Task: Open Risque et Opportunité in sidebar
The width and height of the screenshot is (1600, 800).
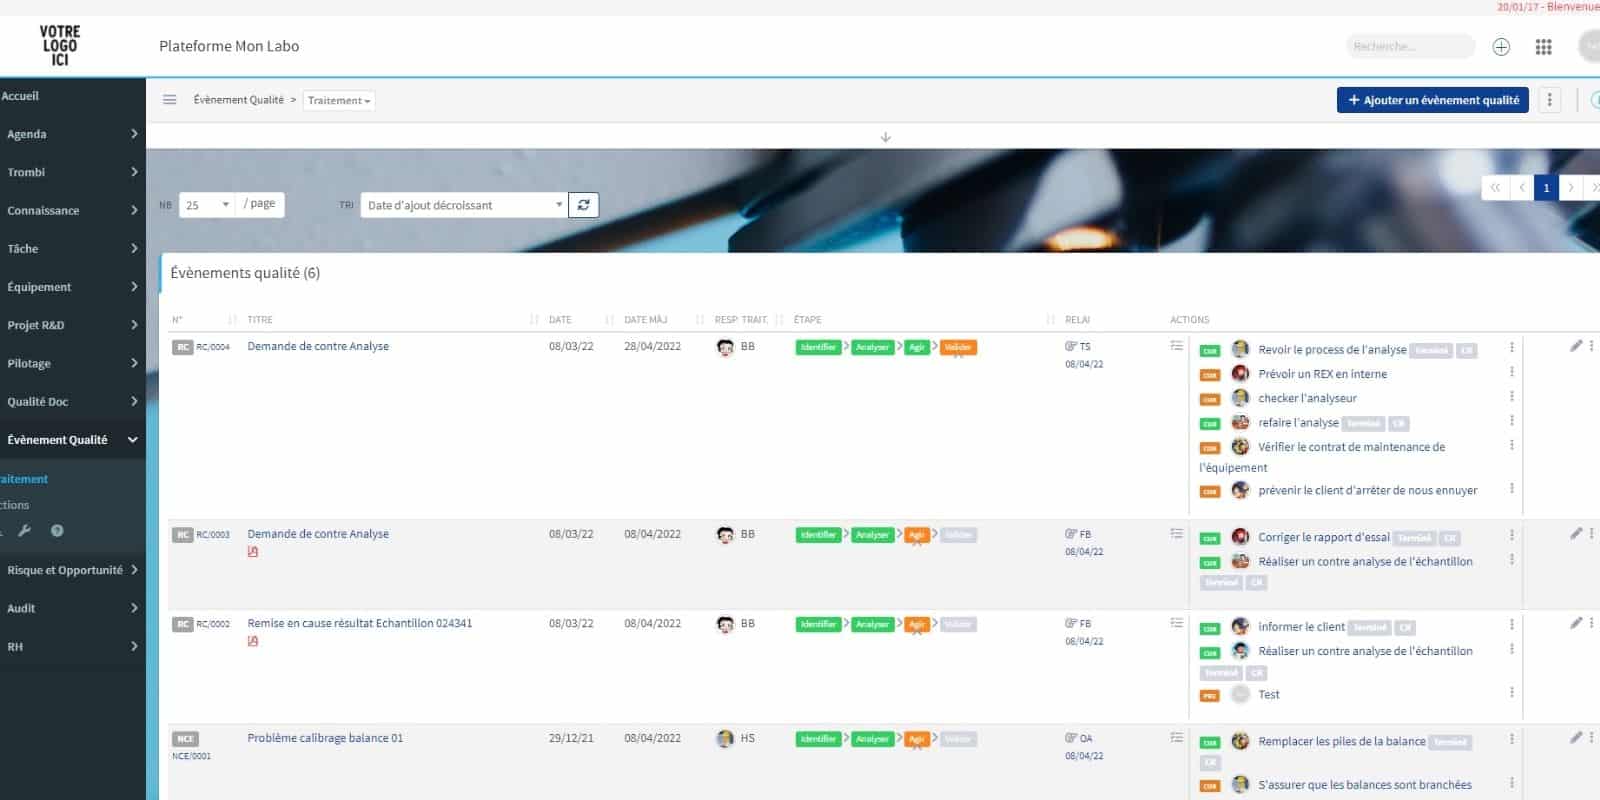Action: click(72, 570)
